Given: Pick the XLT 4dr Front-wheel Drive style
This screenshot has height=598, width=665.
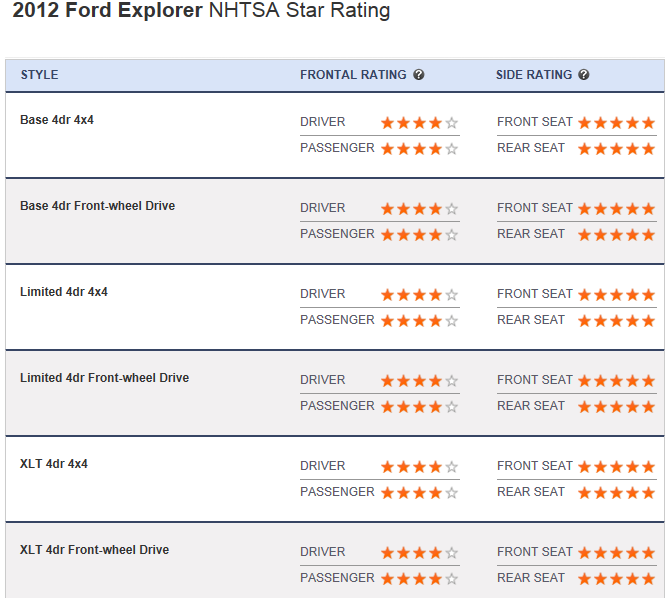Looking at the screenshot, I should 94,550.
